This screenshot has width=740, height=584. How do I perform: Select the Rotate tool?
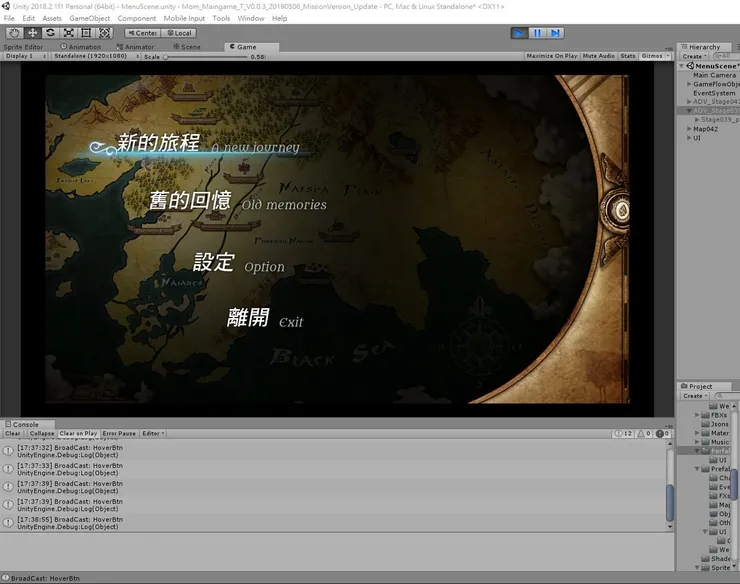click(x=50, y=33)
